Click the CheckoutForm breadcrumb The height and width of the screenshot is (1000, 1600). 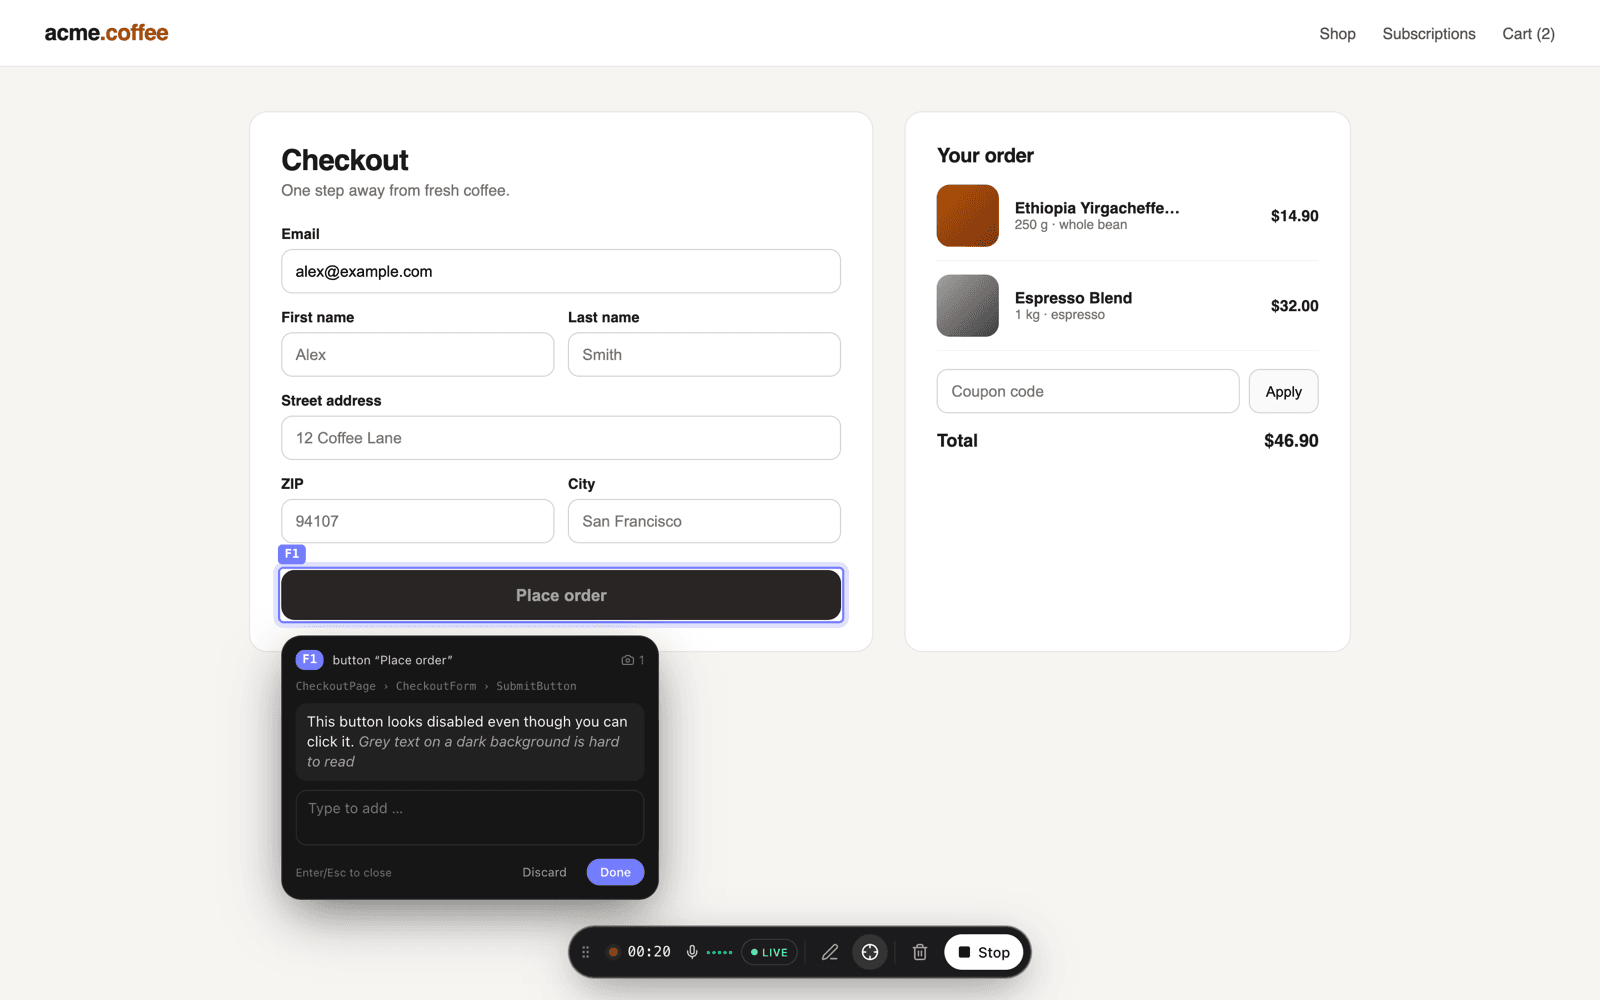pos(436,686)
